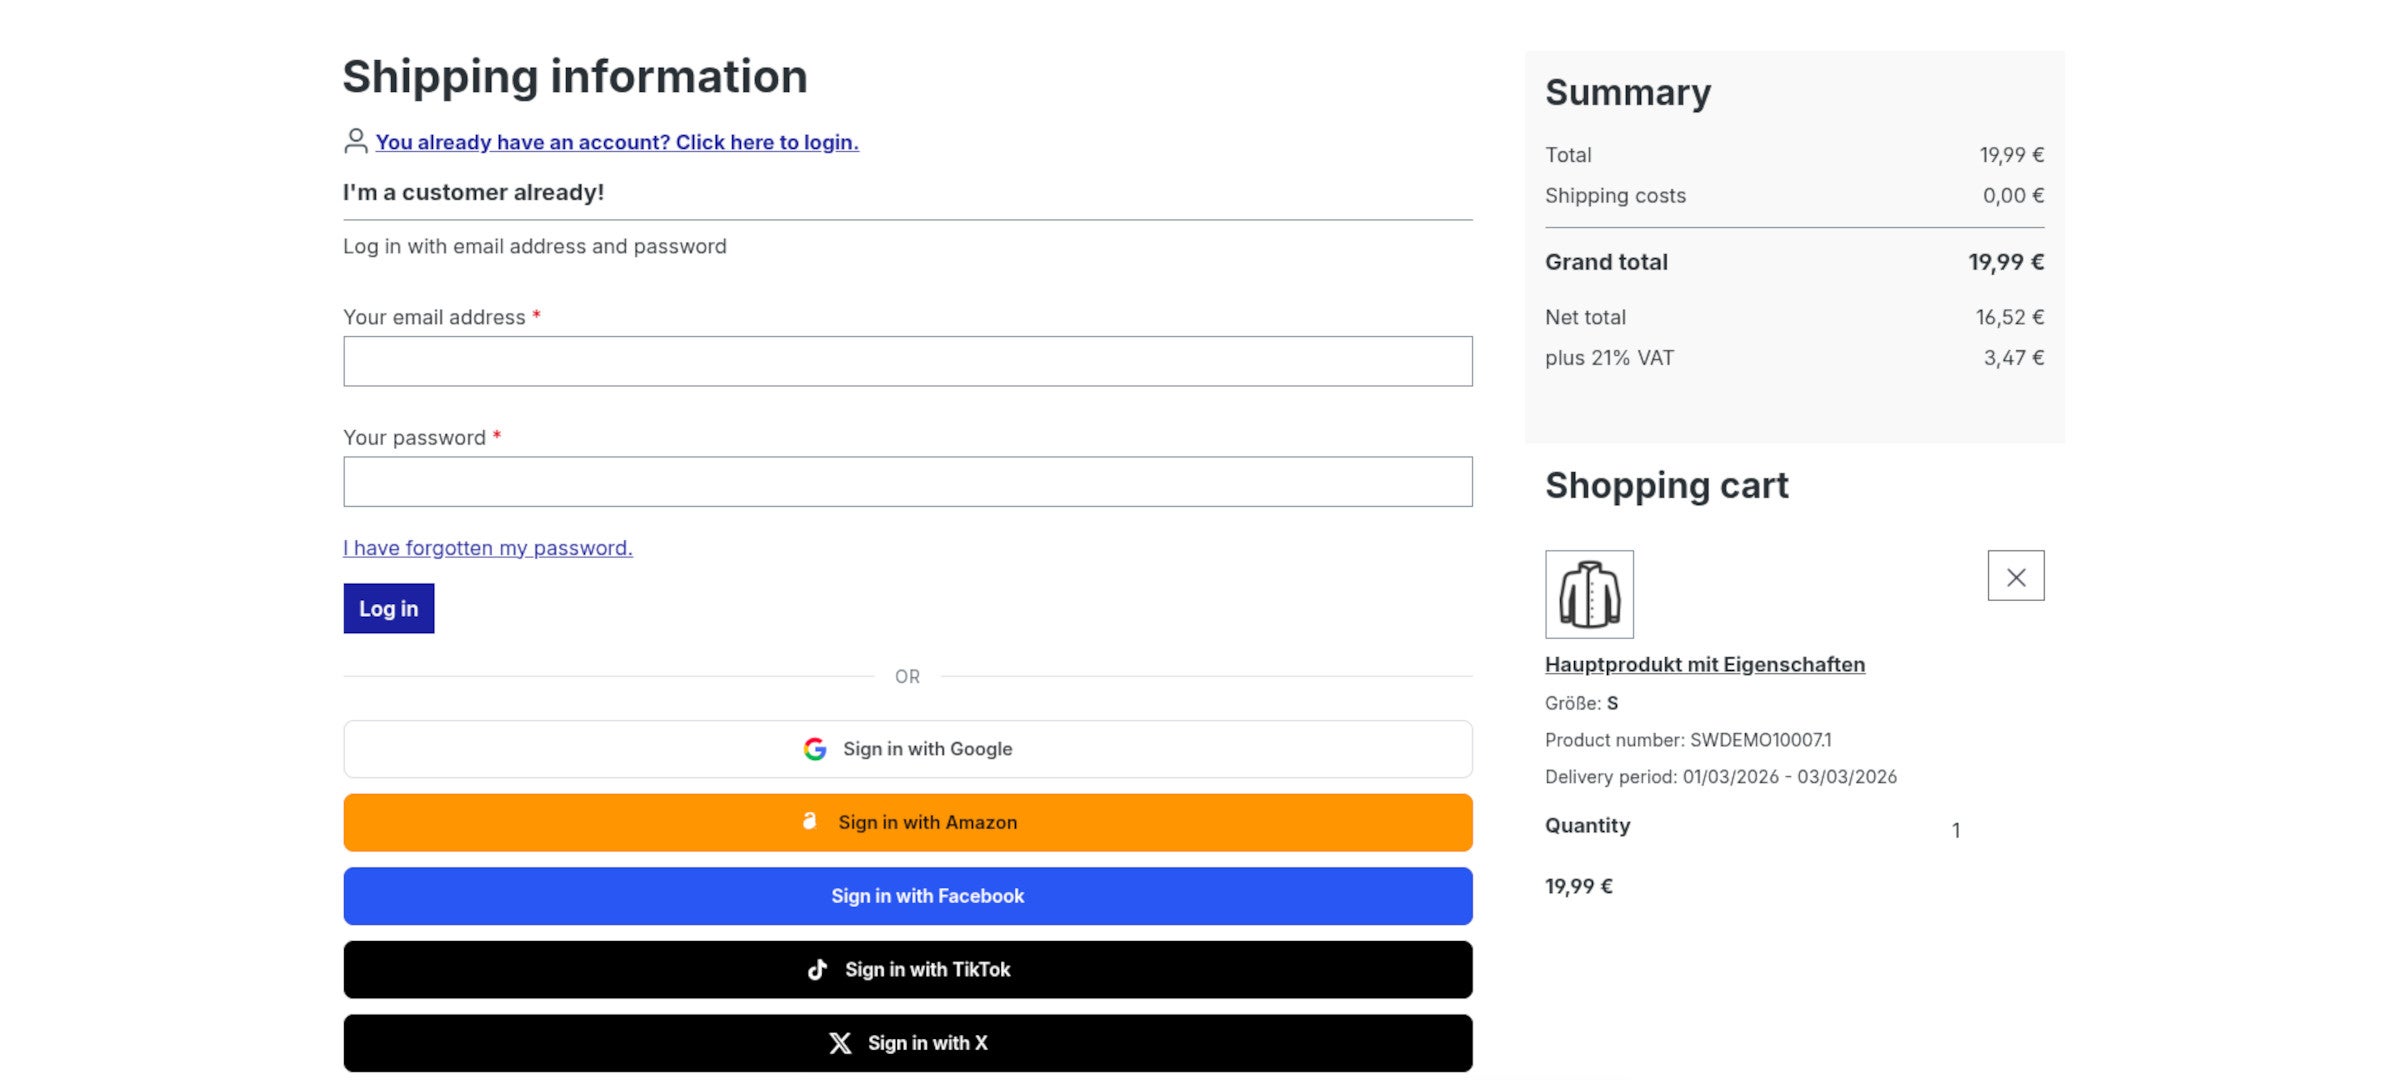Click Product number SWDEMO10007.1 text
The width and height of the screenshot is (2405, 1080).
pyautogui.click(x=1688, y=740)
